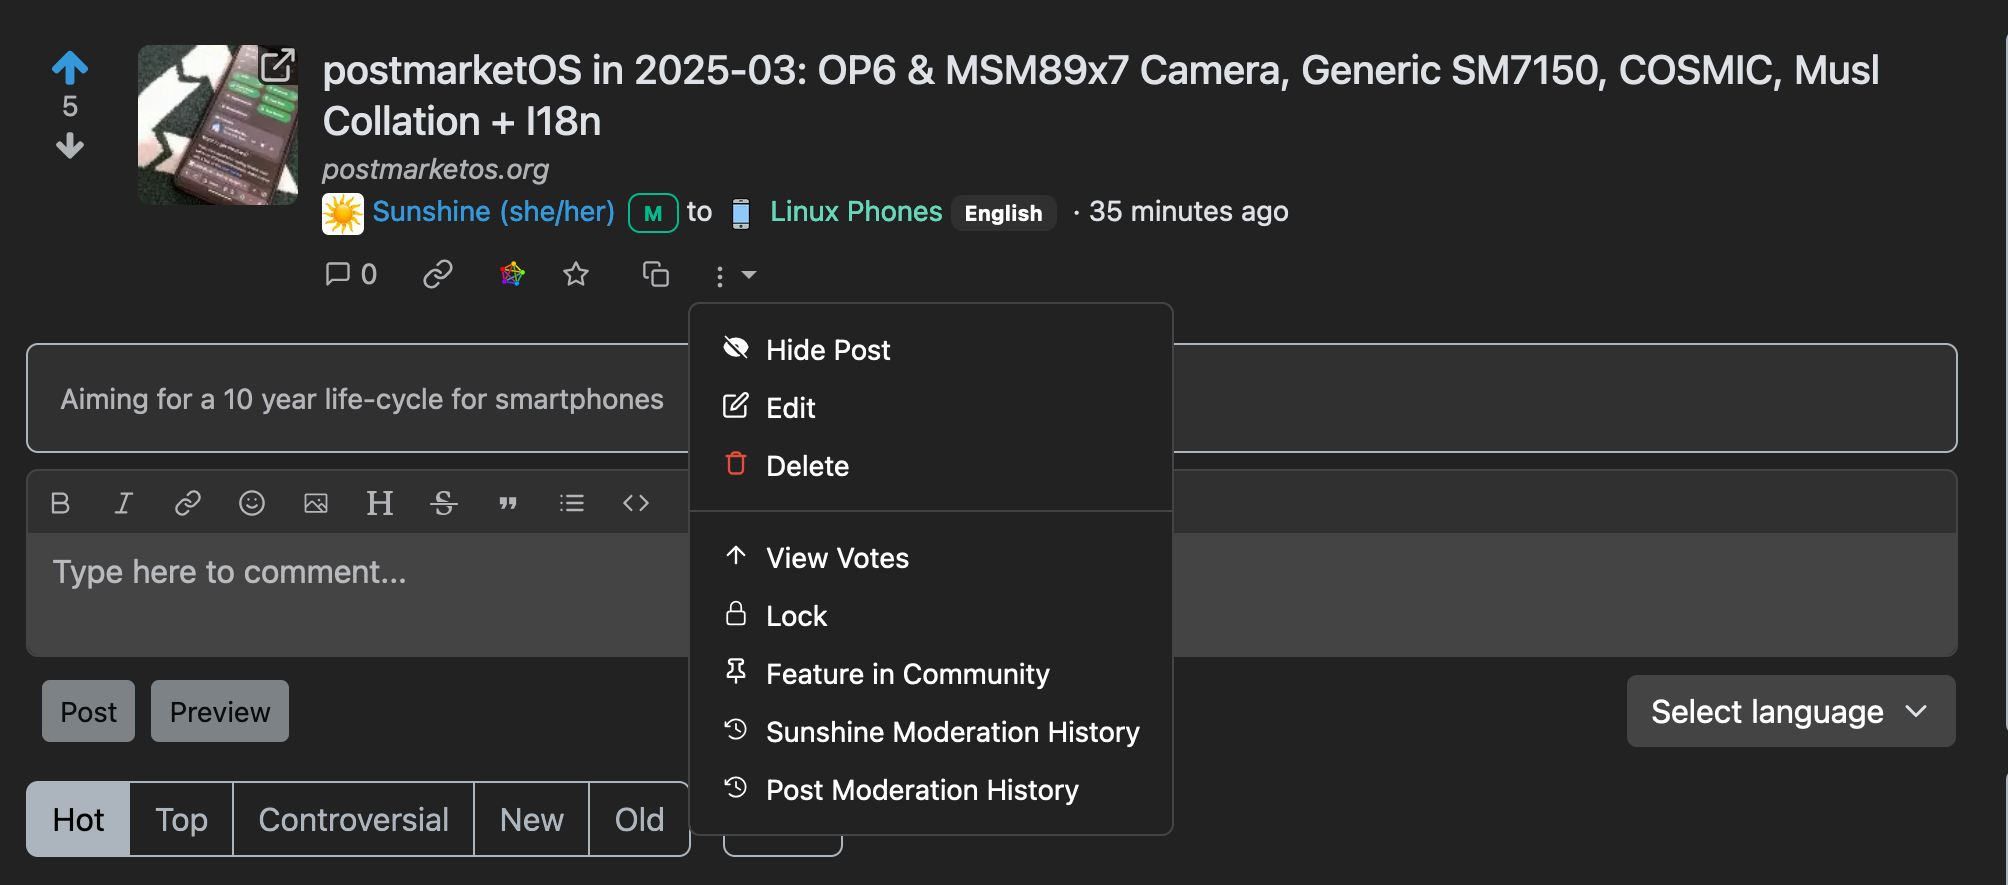
Task: Upvote the postmarketOS post
Action: (70, 68)
